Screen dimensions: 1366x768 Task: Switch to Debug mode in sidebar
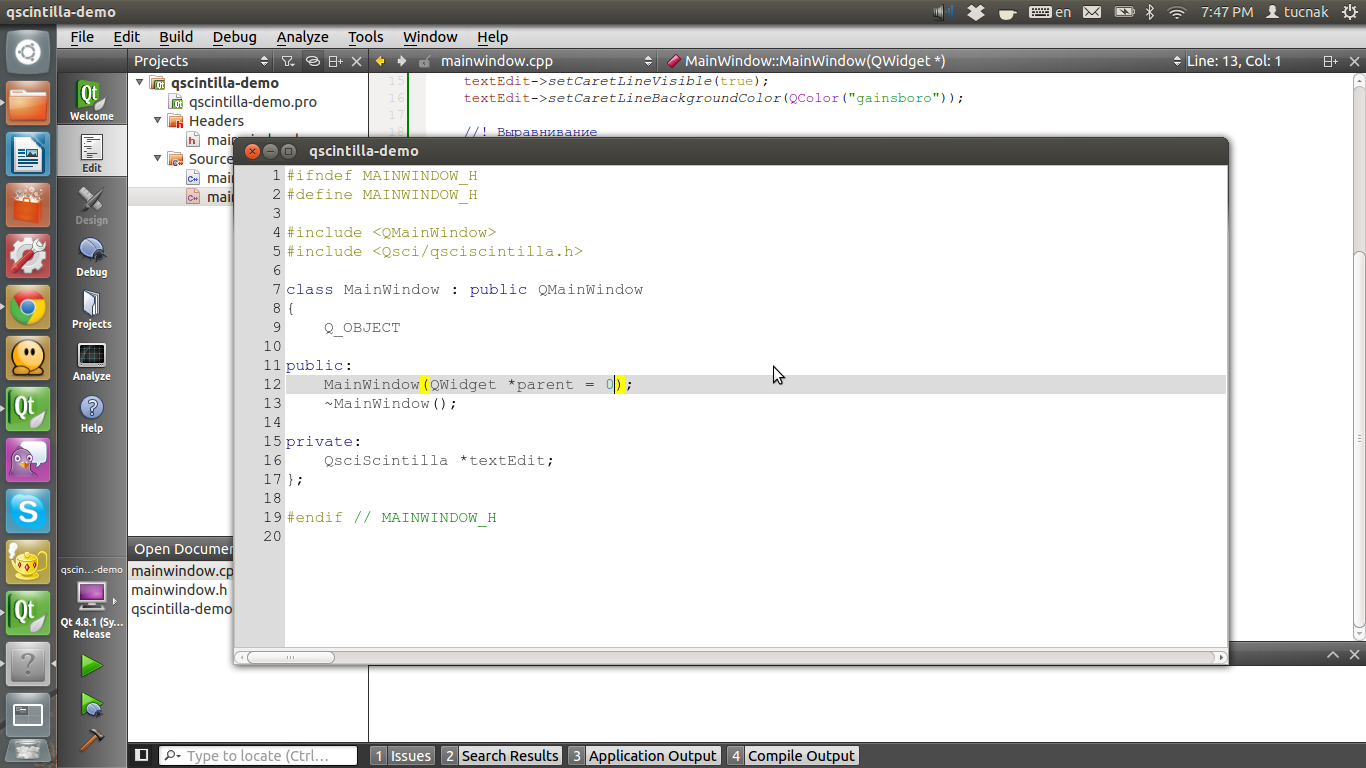click(92, 257)
